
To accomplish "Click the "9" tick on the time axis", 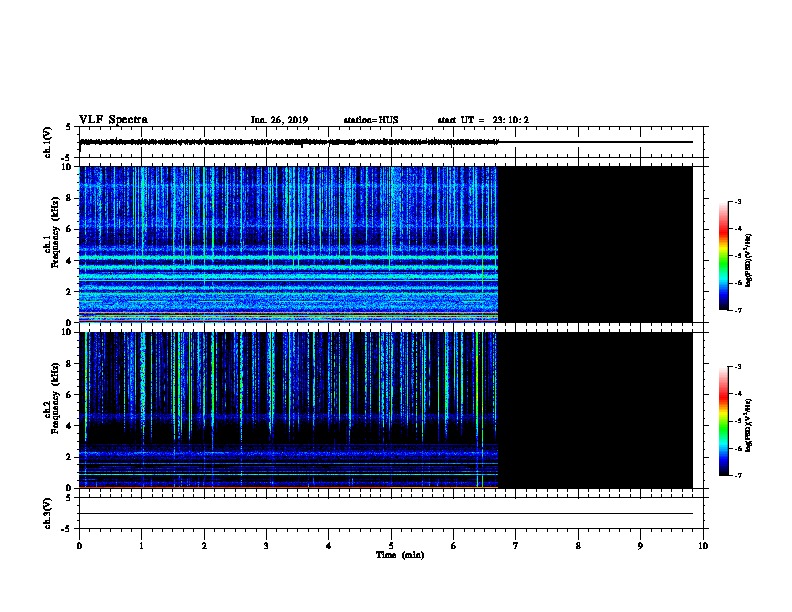I will coord(640,546).
